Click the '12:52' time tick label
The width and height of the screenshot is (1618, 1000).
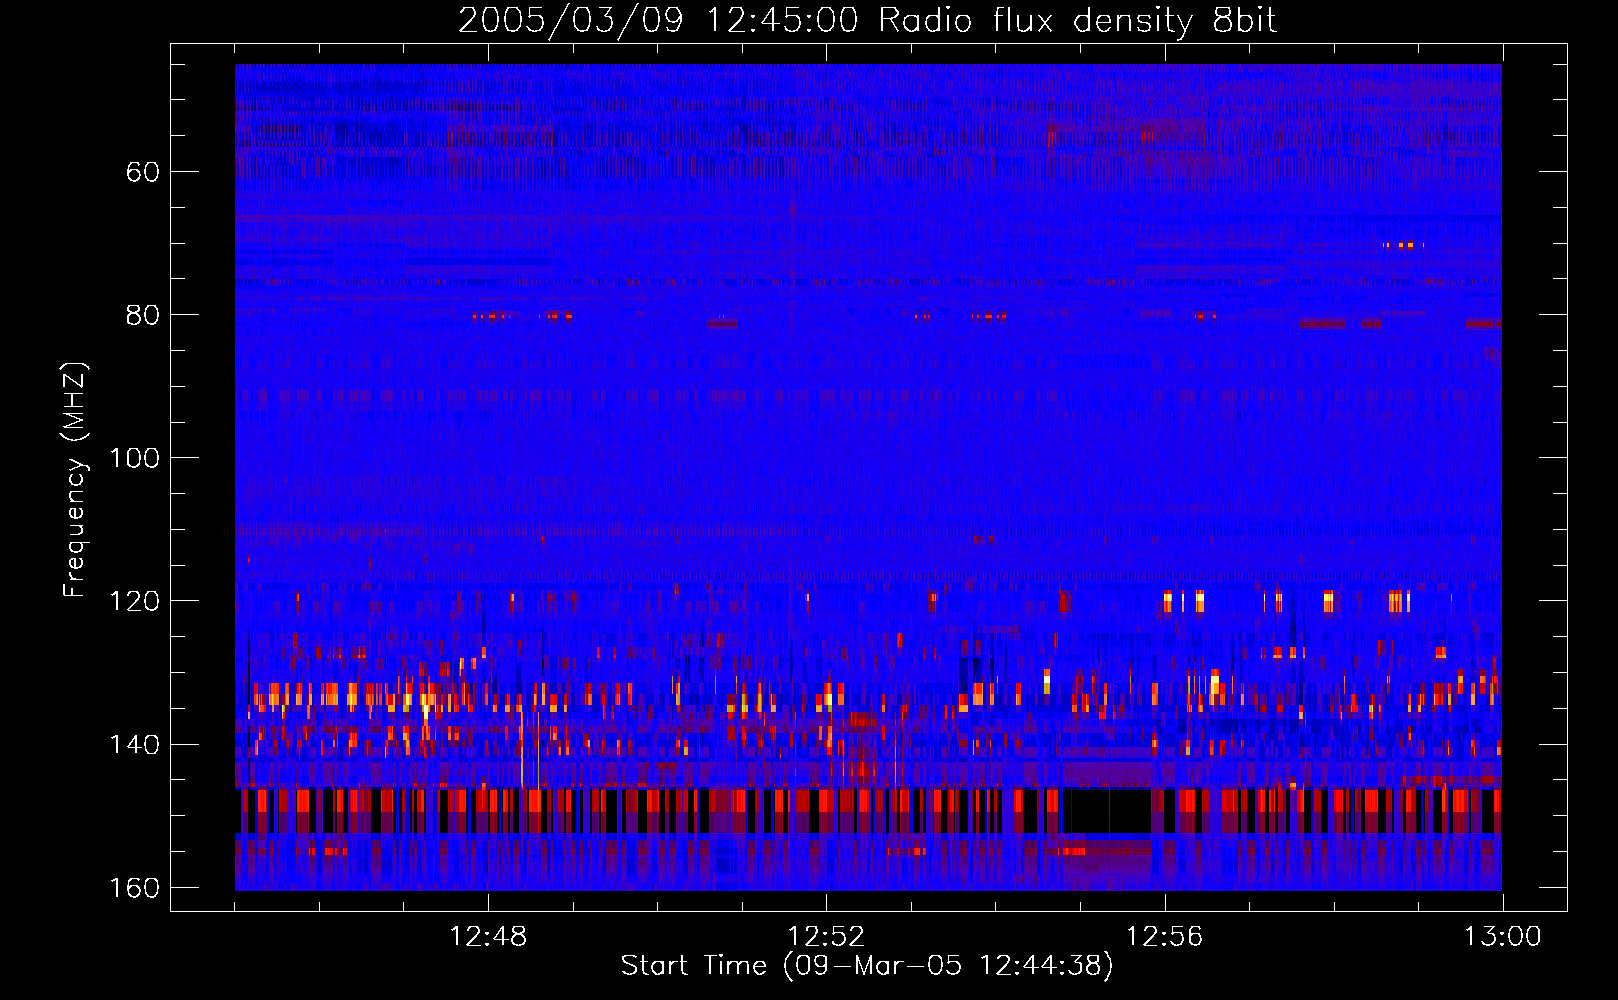[x=826, y=937]
